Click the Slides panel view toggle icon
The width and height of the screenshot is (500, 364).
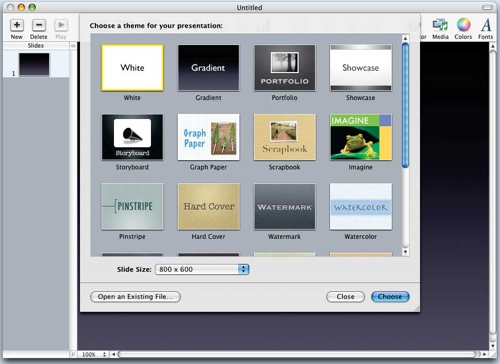pos(73,46)
